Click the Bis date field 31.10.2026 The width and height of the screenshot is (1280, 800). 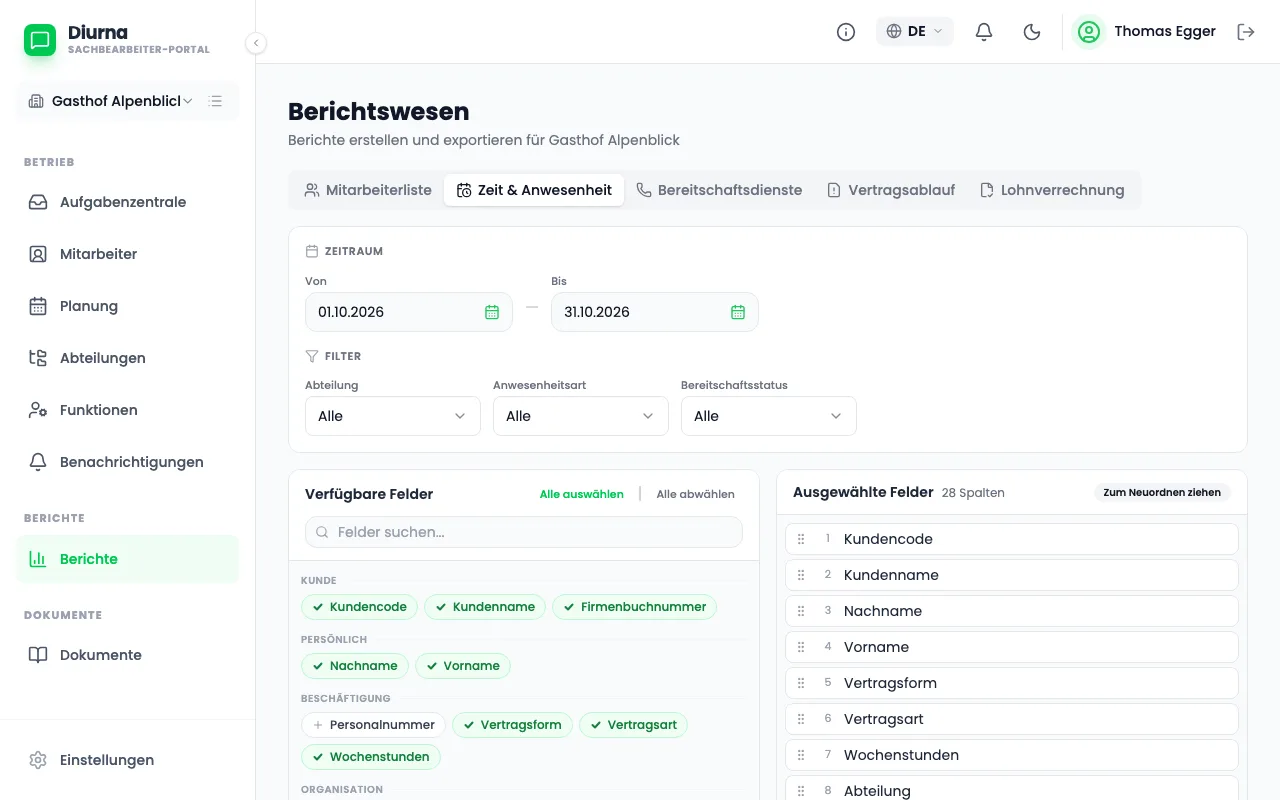coord(655,312)
